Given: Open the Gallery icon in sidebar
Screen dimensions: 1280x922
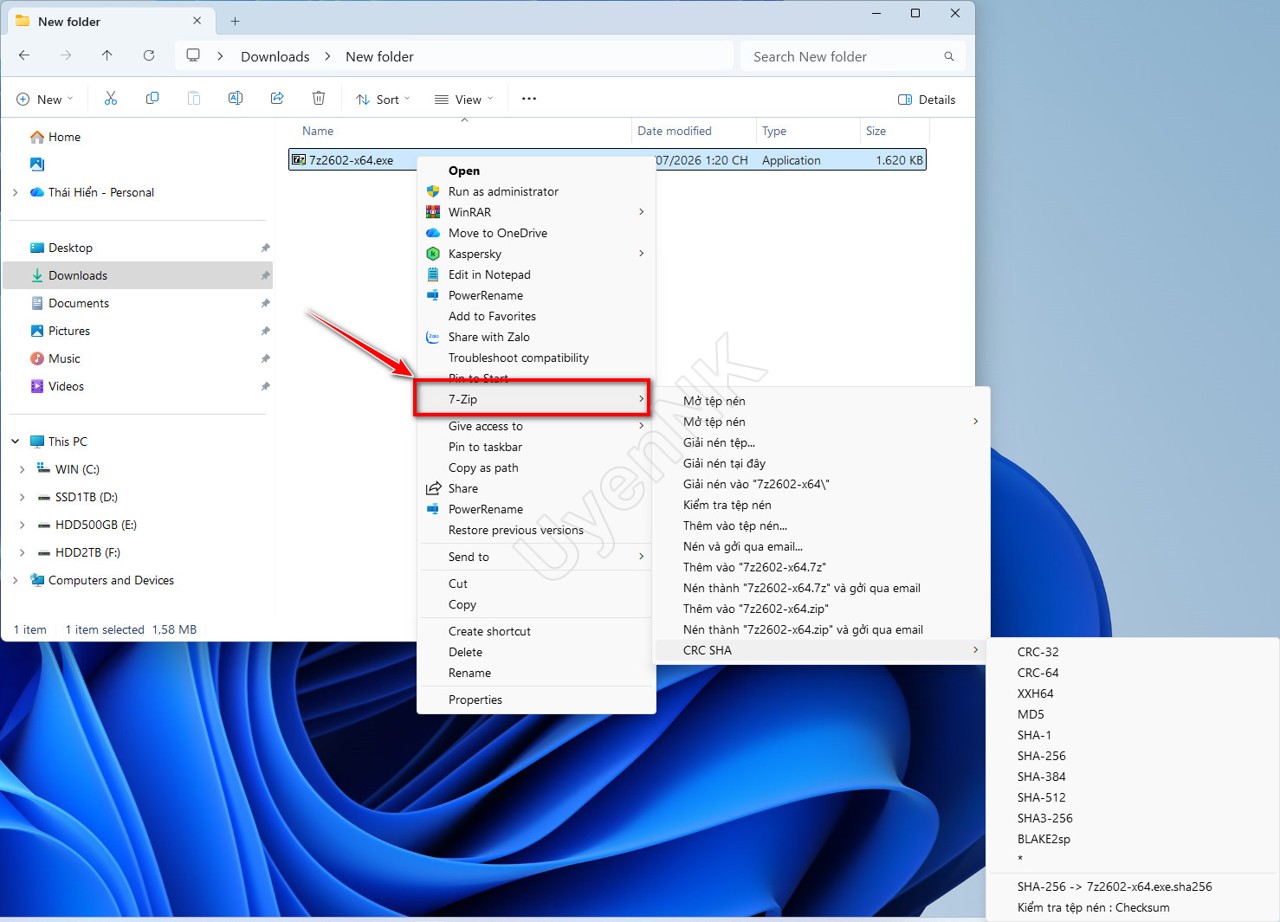Looking at the screenshot, I should 37,164.
